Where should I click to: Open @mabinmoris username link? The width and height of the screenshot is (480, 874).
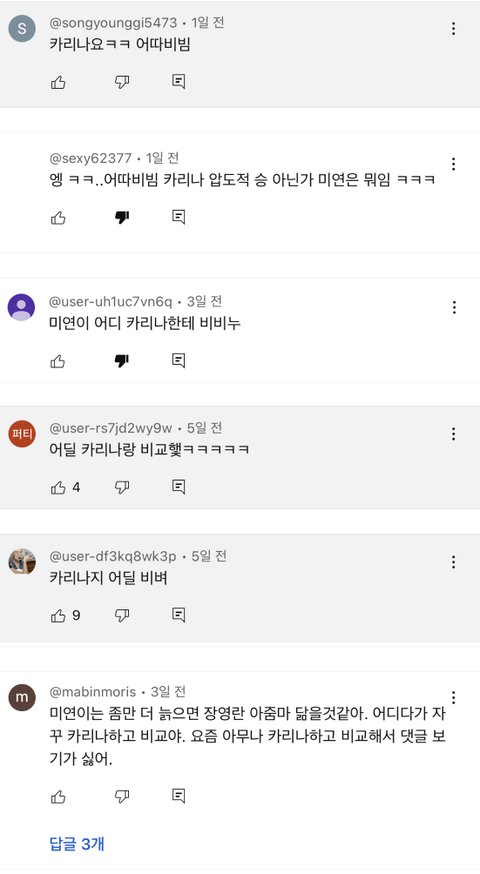pos(93,692)
